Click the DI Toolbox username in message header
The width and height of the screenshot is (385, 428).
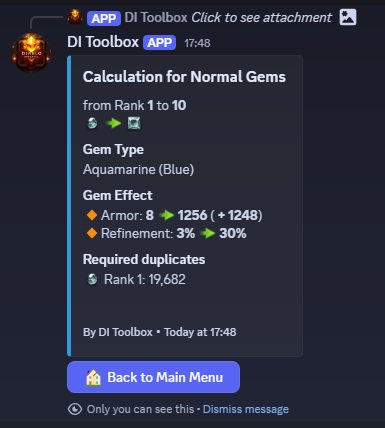(103, 42)
